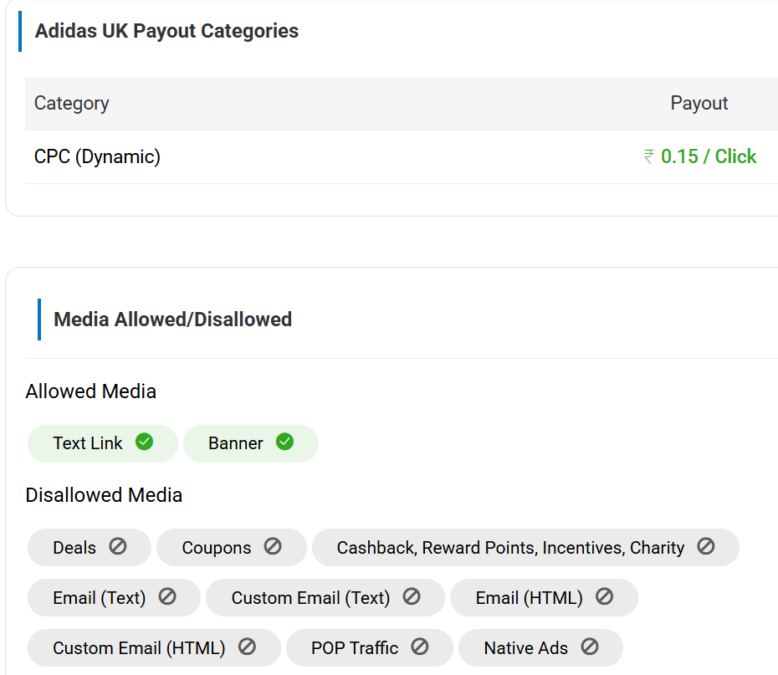
Task: Click the green checkmark beside Banner
Action: [x=285, y=442]
